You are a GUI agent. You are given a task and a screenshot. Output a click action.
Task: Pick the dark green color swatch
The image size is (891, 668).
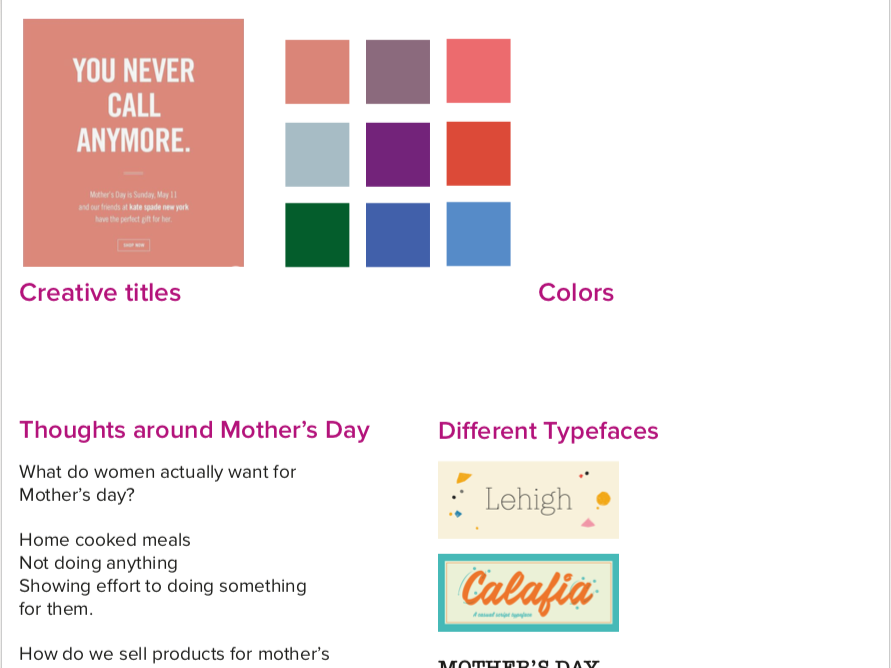(317, 235)
